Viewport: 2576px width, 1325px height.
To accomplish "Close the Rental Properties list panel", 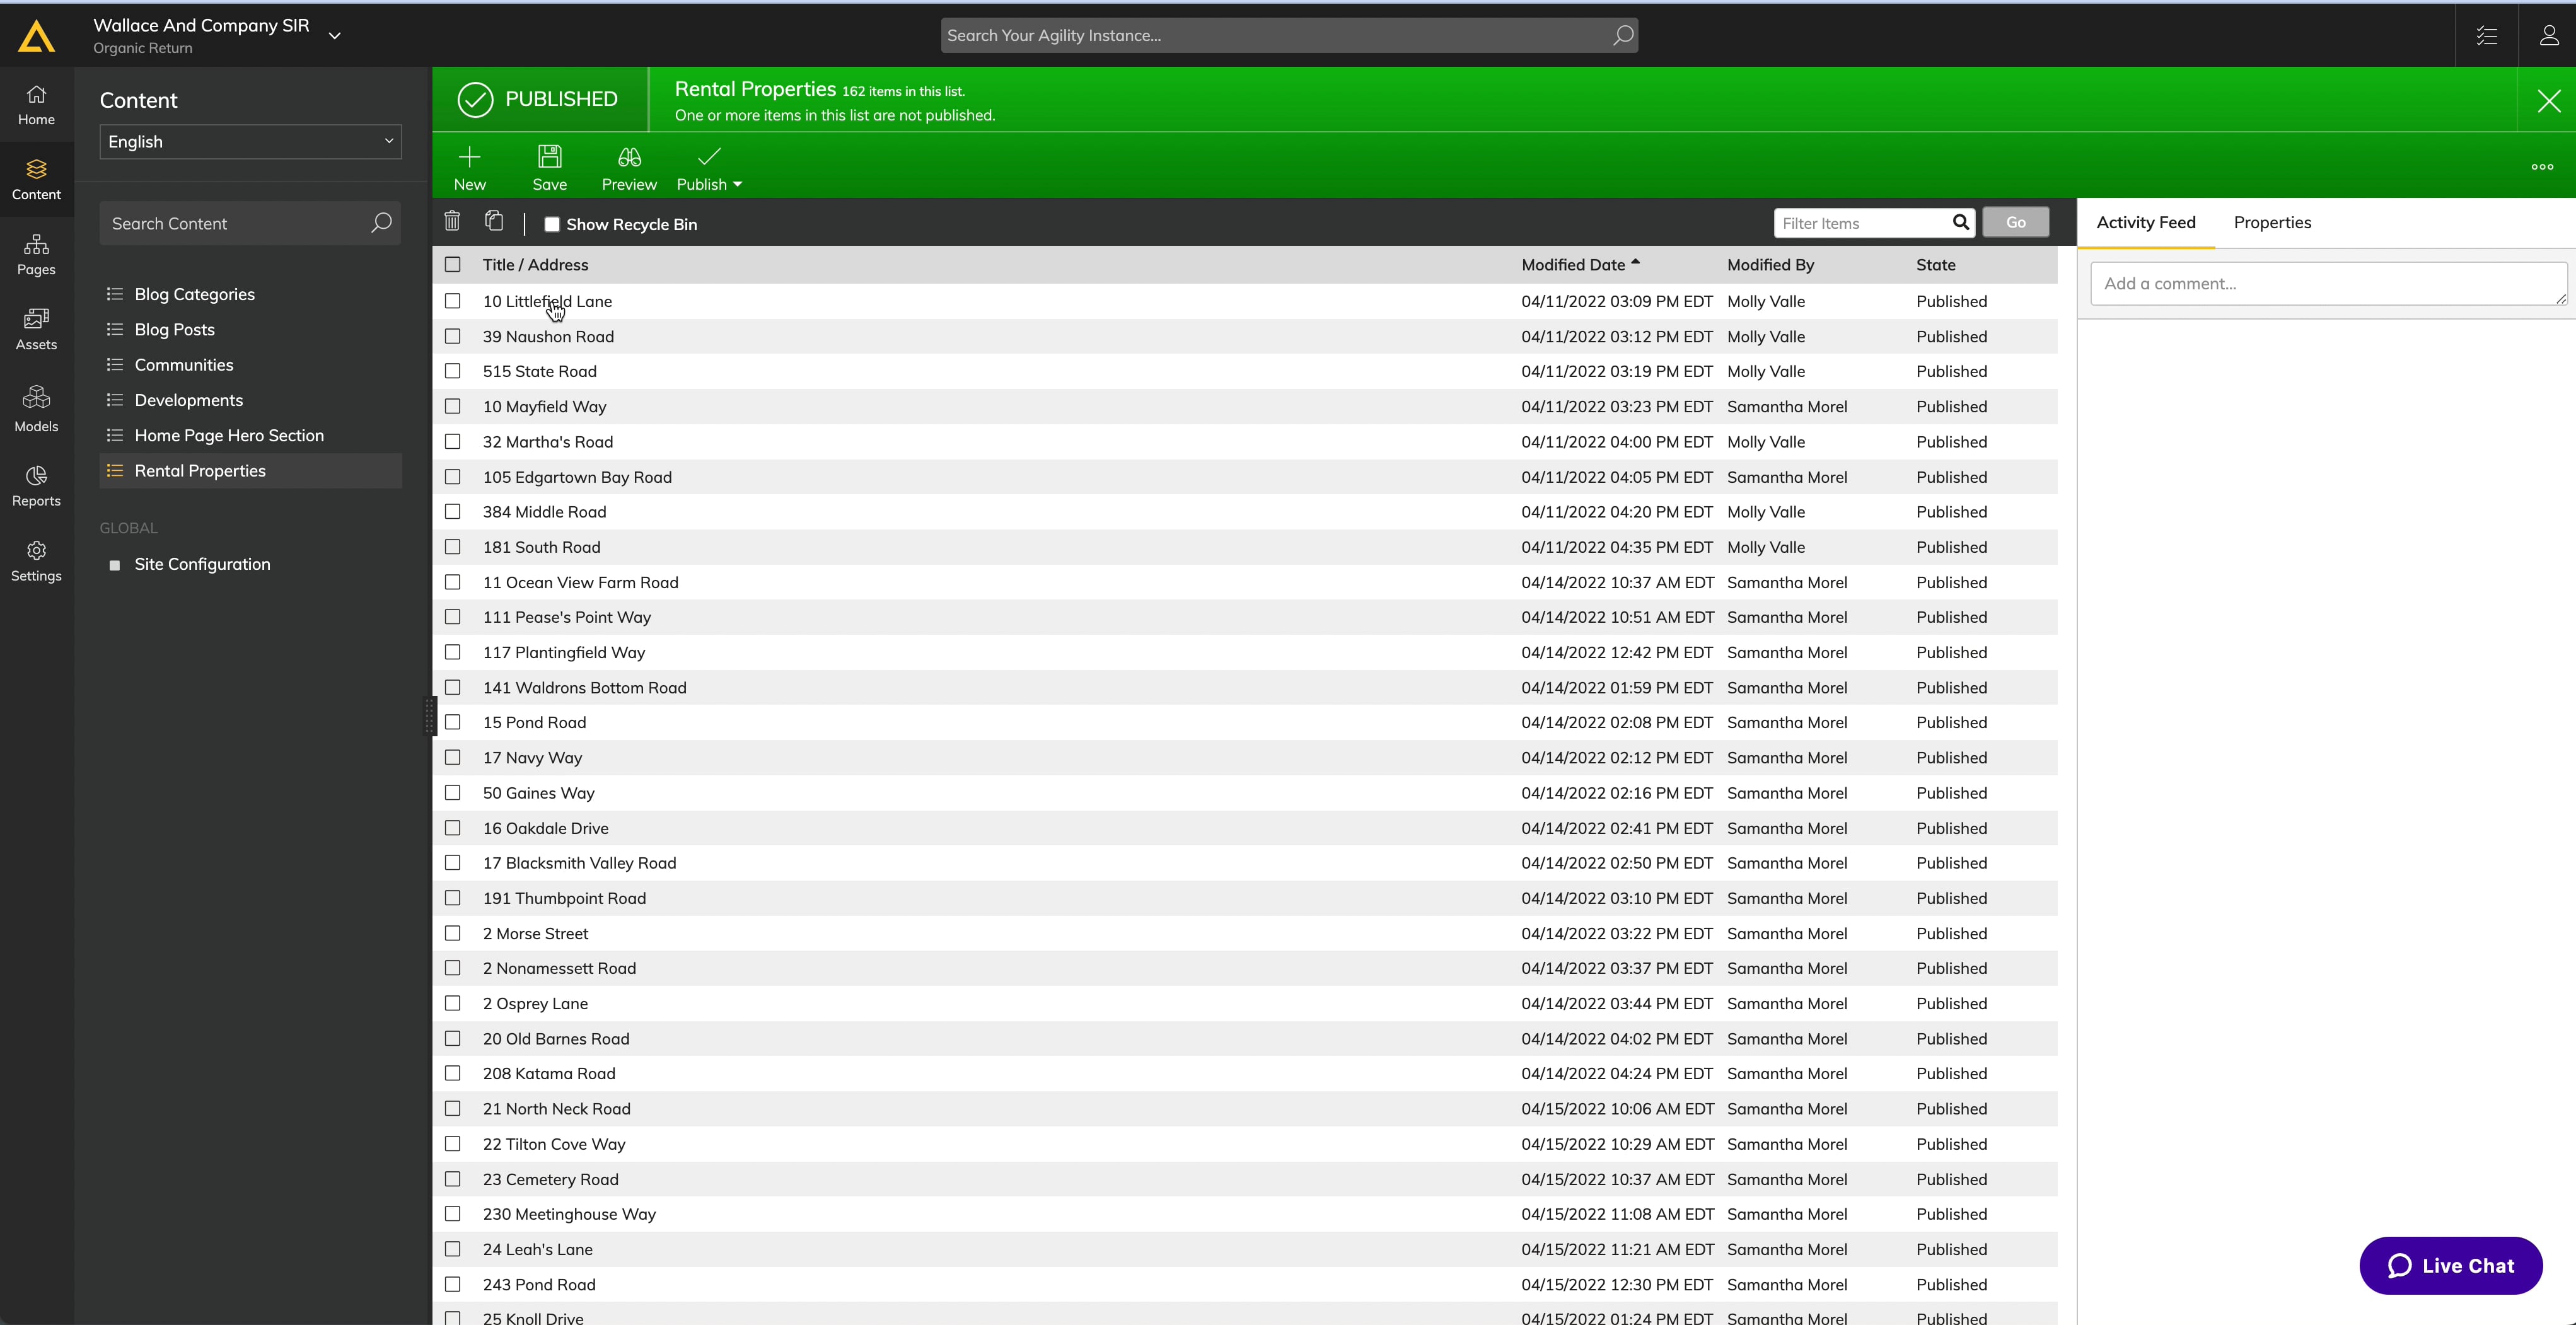I will pos(2548,100).
